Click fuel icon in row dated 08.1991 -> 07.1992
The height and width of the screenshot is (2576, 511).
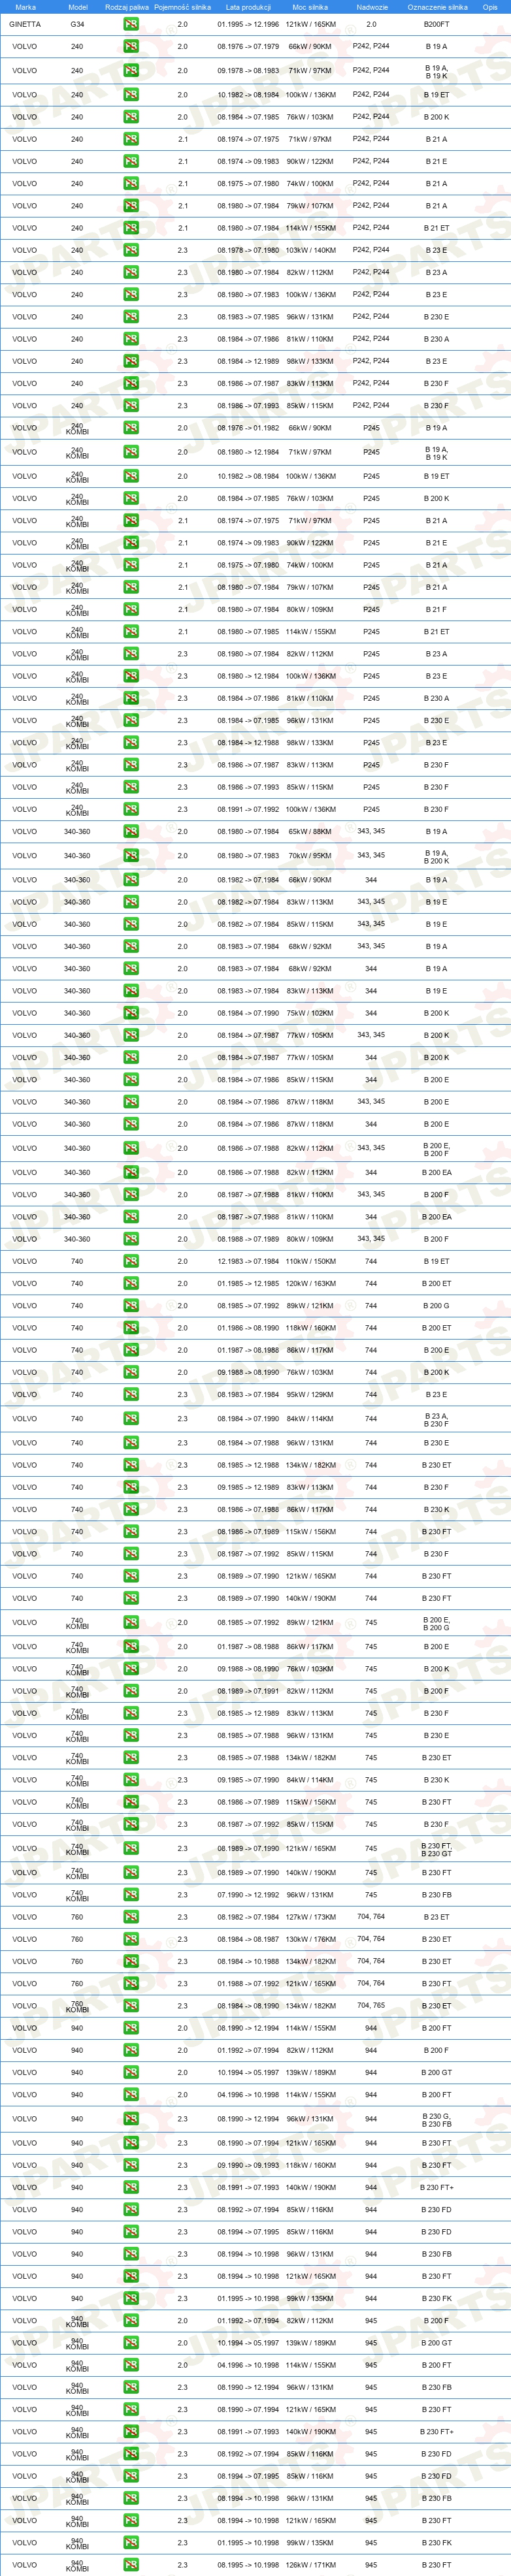(x=131, y=809)
